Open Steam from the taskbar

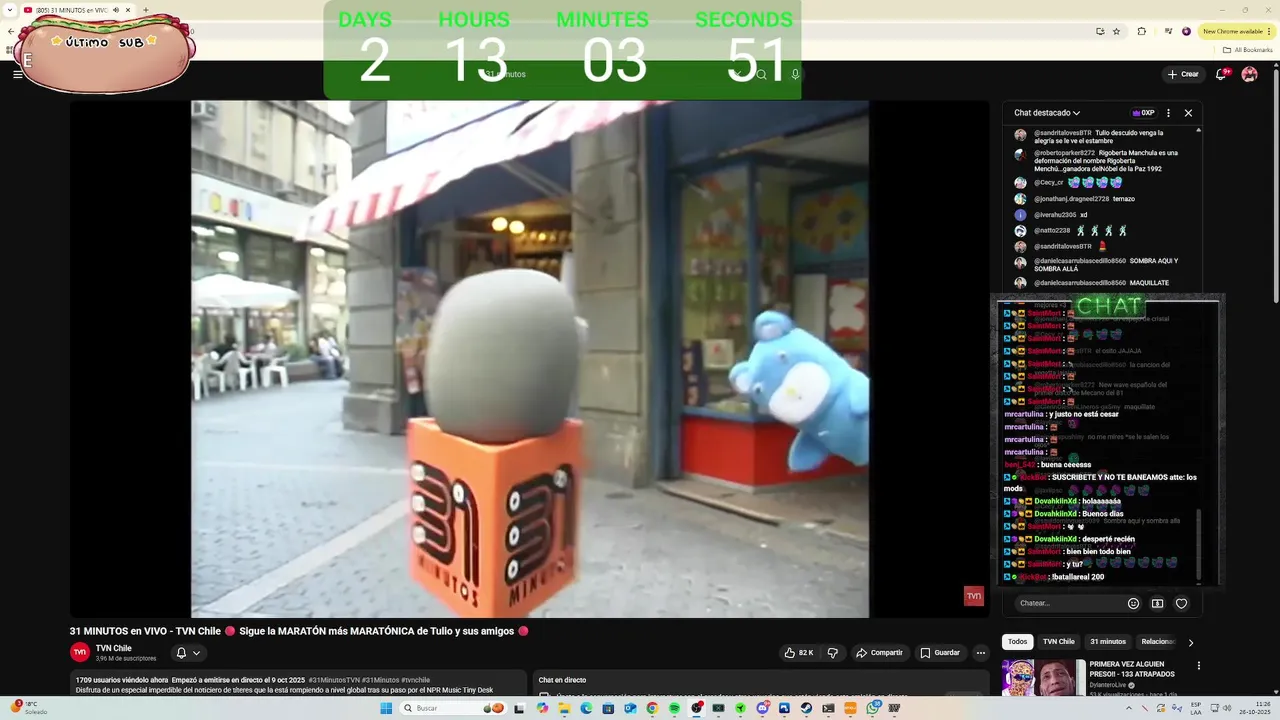[806, 708]
